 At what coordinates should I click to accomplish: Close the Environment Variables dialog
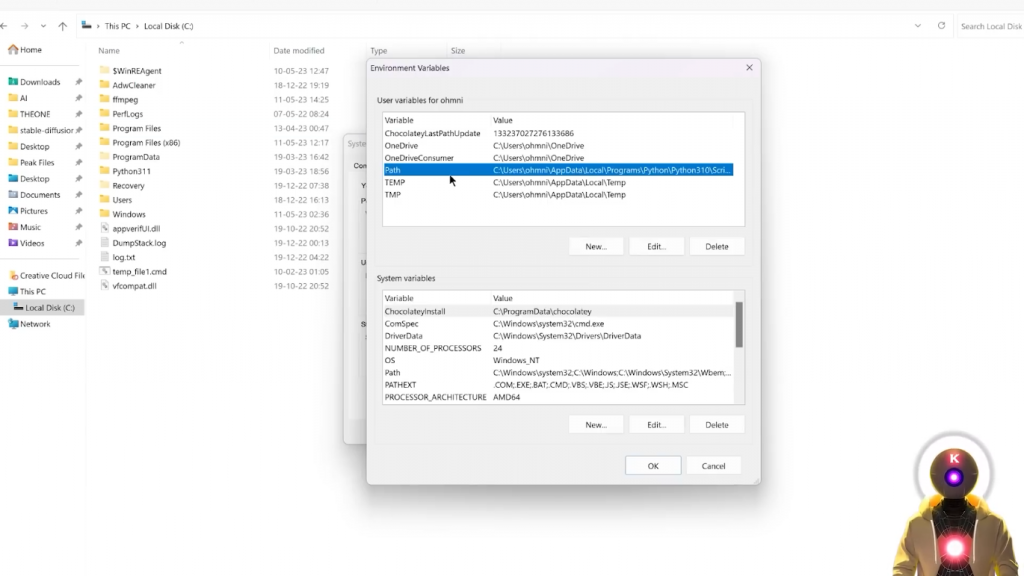tap(749, 68)
